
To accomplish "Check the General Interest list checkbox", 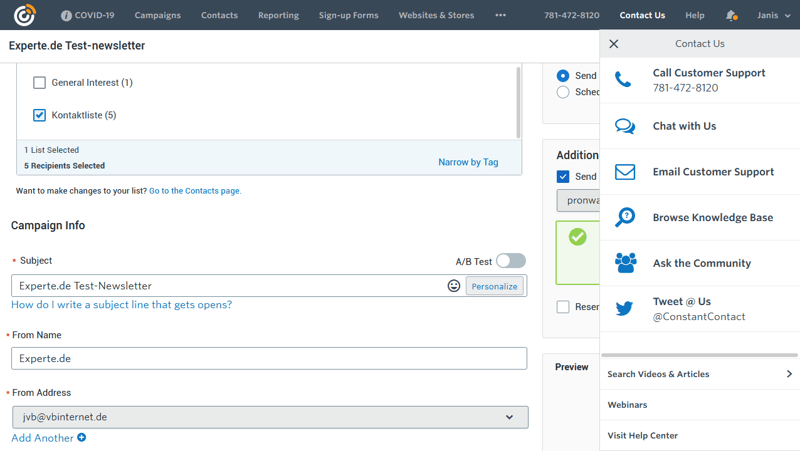I will point(40,83).
